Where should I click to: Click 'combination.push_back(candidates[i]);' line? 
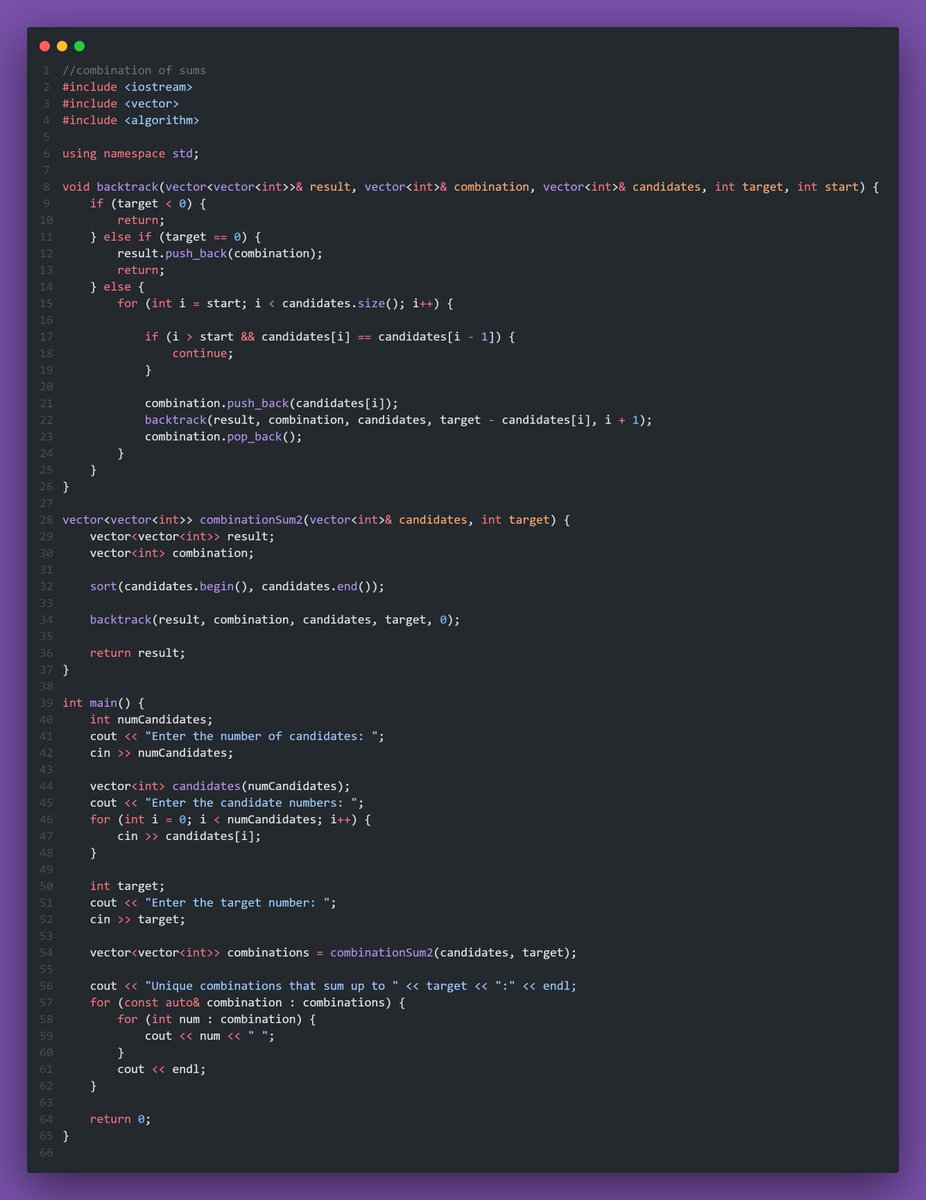tap(272, 403)
